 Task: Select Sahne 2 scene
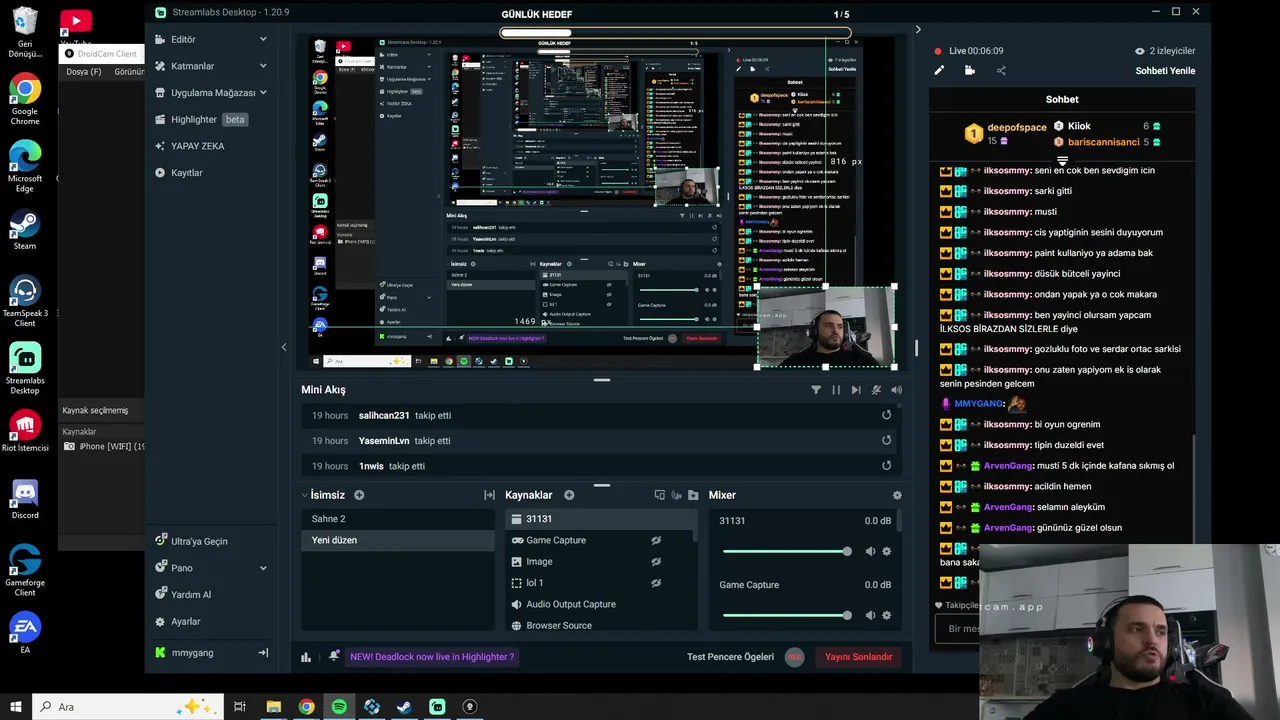(x=397, y=519)
